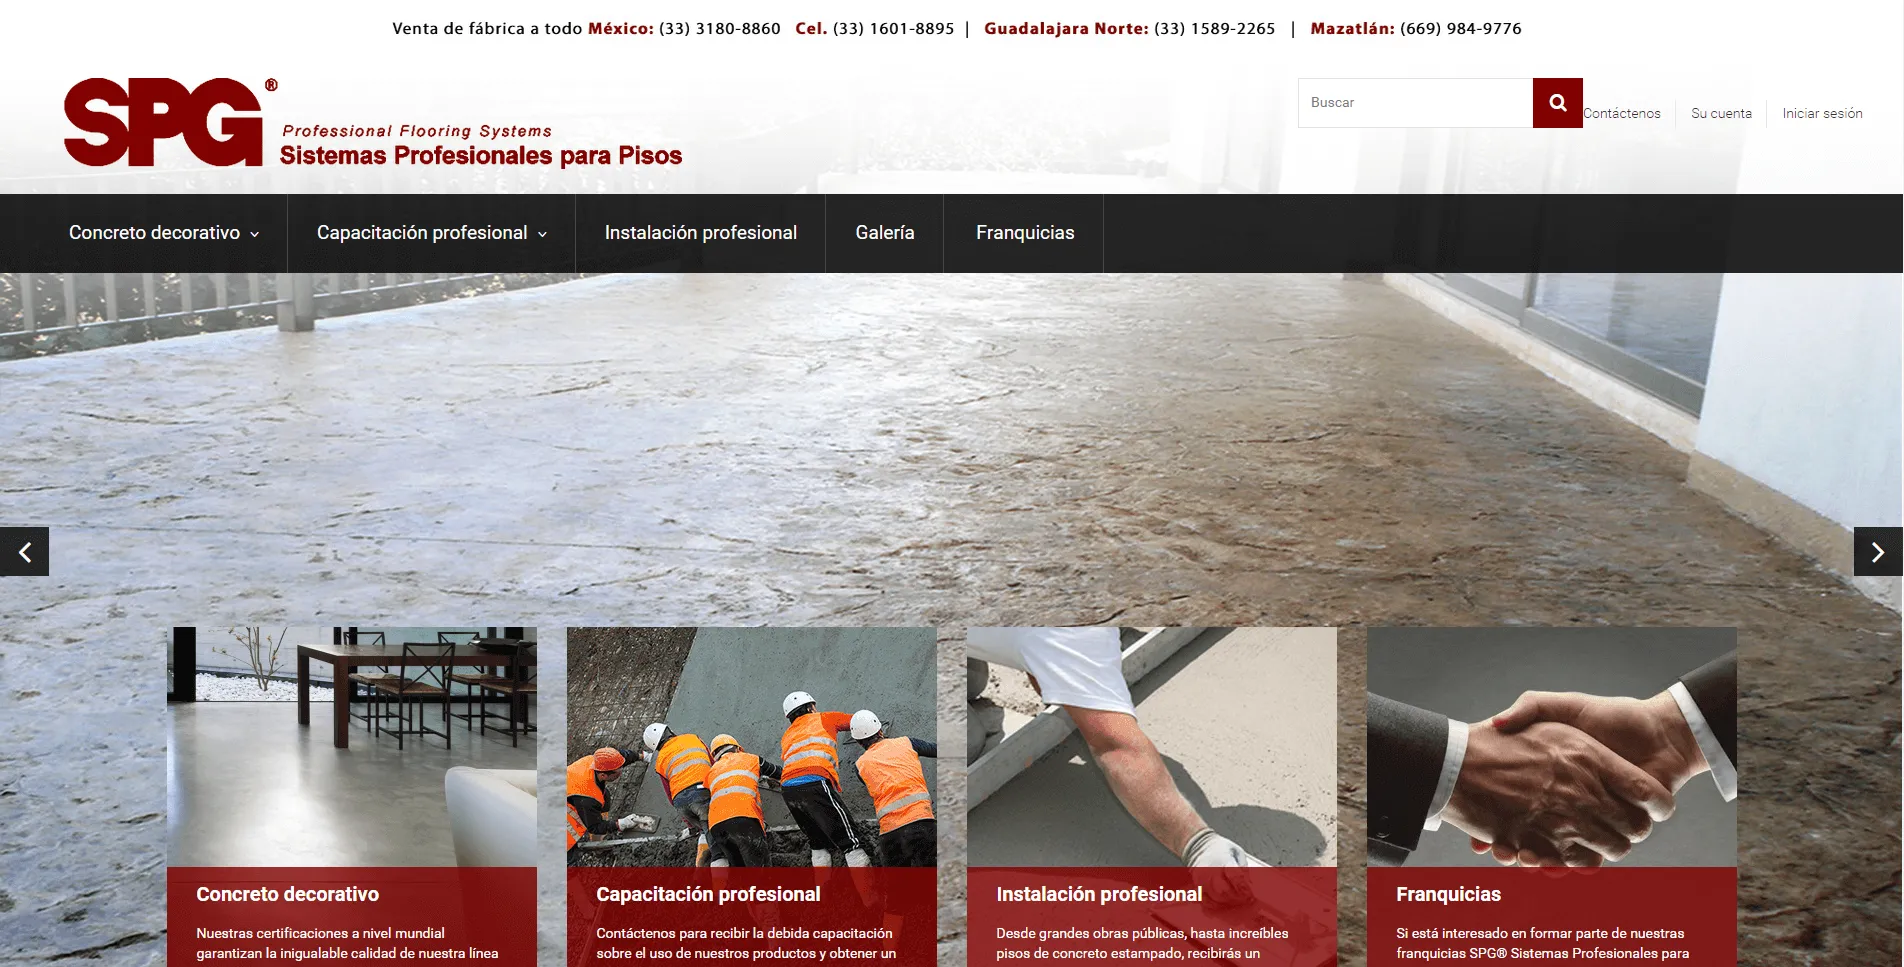Click the México phone (33) 3180-8860
The width and height of the screenshot is (1904, 967).
pos(720,29)
